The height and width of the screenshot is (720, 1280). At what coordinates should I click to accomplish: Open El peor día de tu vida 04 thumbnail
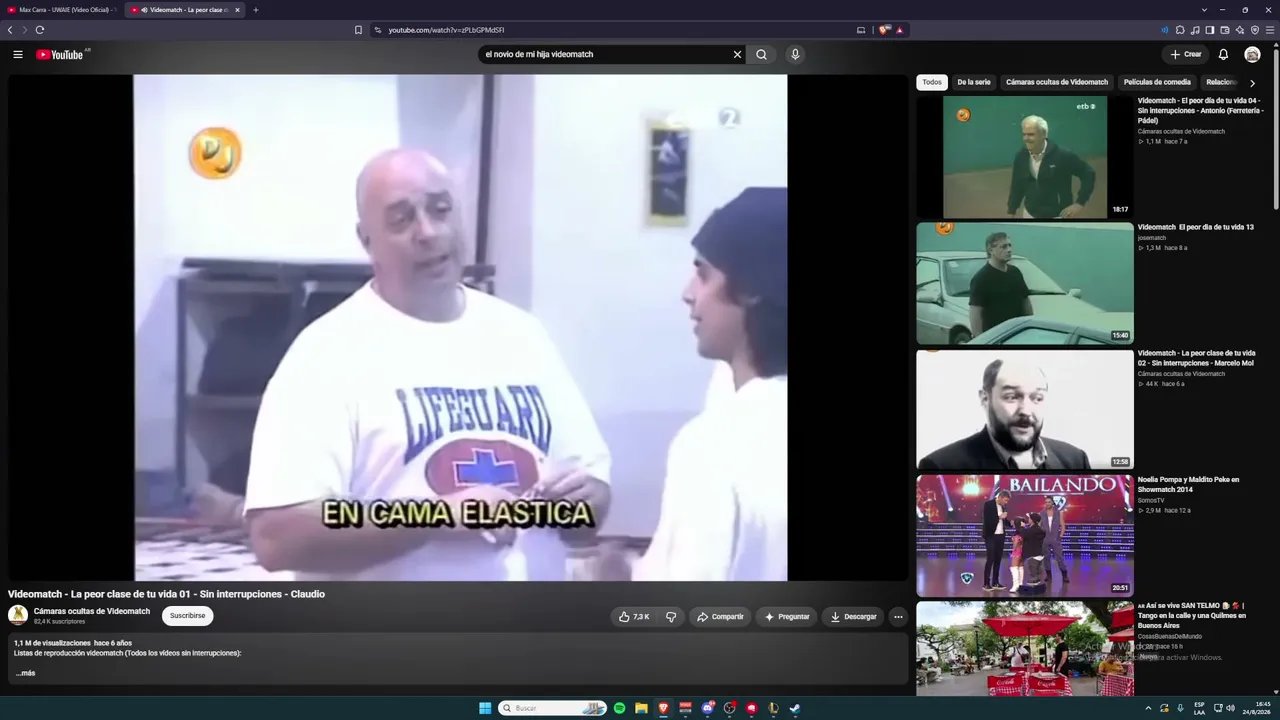[x=1025, y=157]
